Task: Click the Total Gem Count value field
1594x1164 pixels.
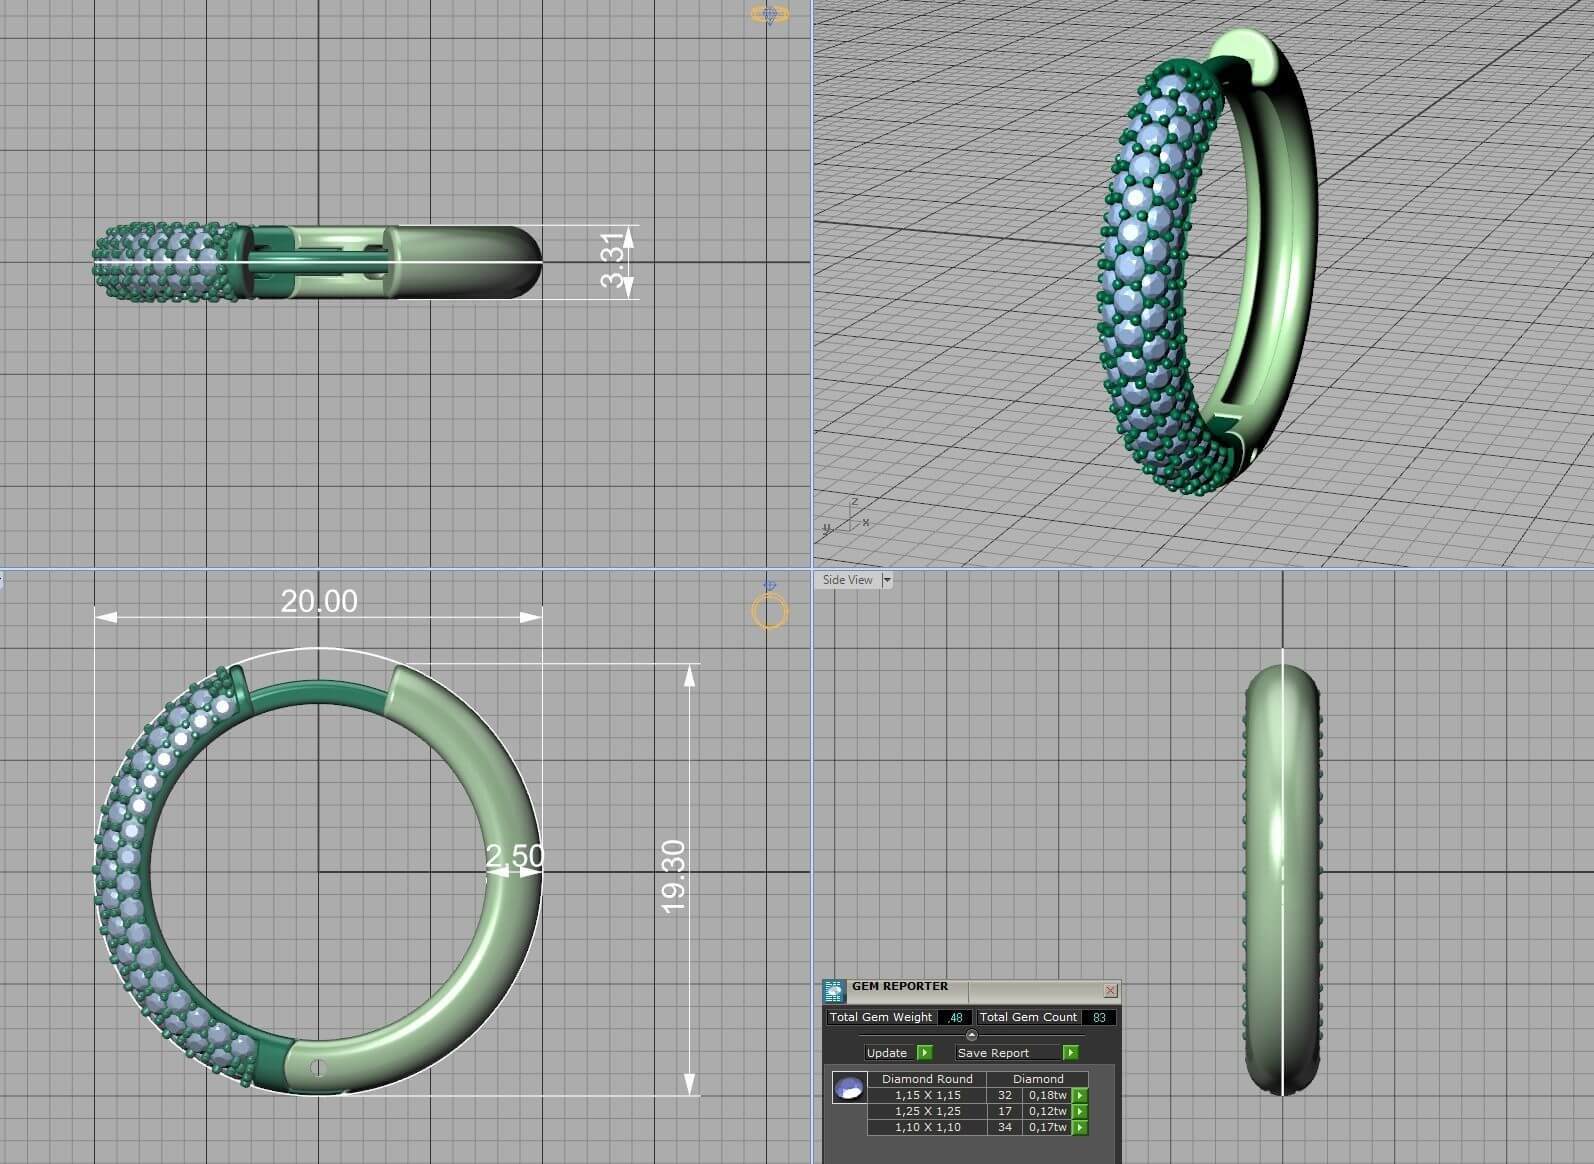Action: (1099, 1017)
